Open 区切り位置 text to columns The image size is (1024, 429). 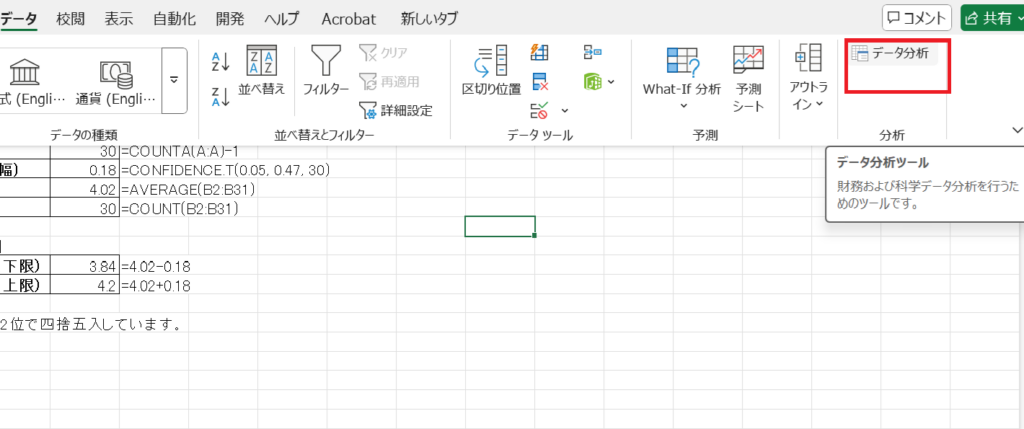tap(491, 72)
